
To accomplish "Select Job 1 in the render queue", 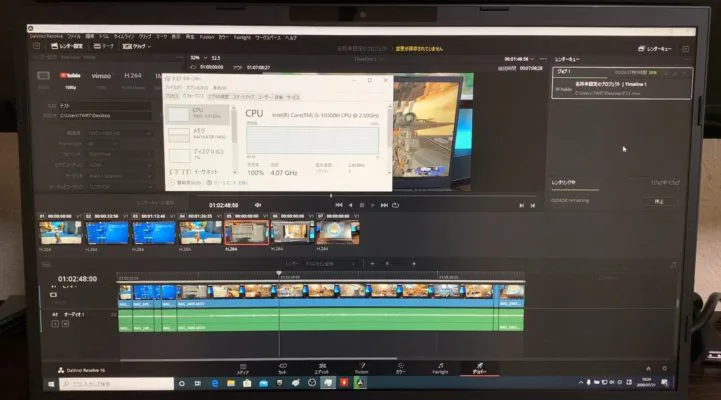I will click(622, 83).
